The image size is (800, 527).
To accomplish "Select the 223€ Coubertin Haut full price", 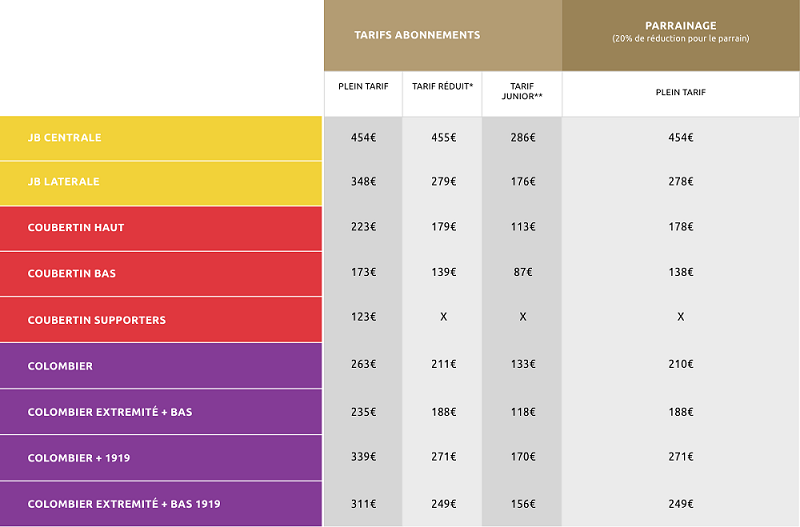I will (x=363, y=227).
